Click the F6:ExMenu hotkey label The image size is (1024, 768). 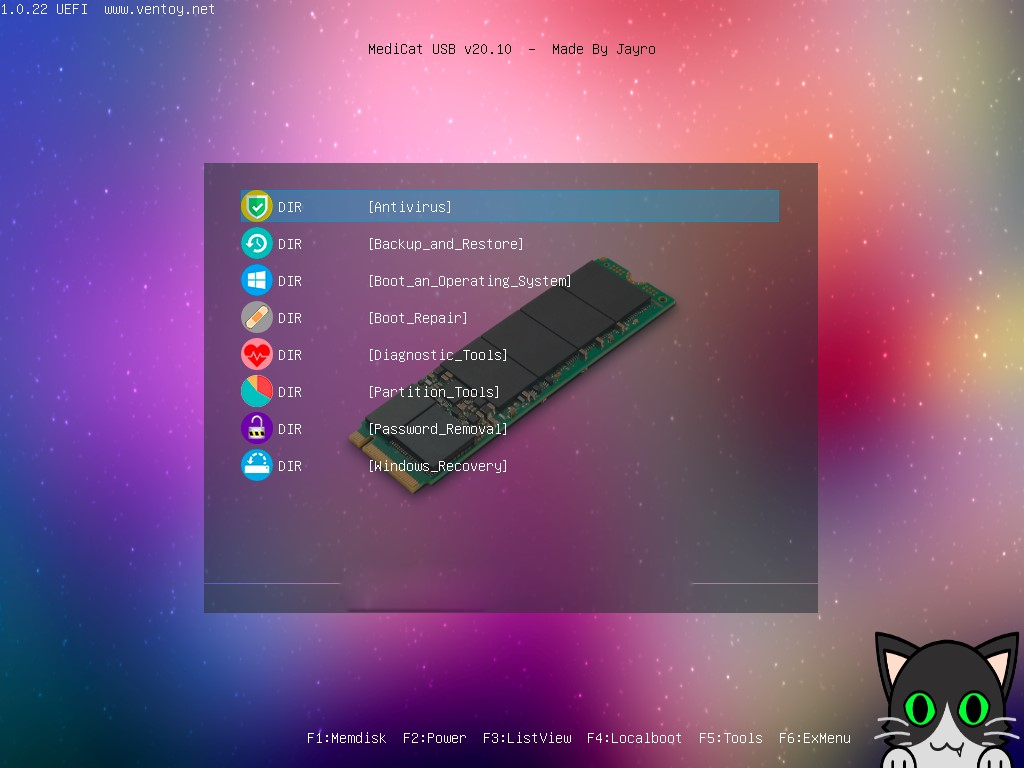pyautogui.click(x=814, y=738)
